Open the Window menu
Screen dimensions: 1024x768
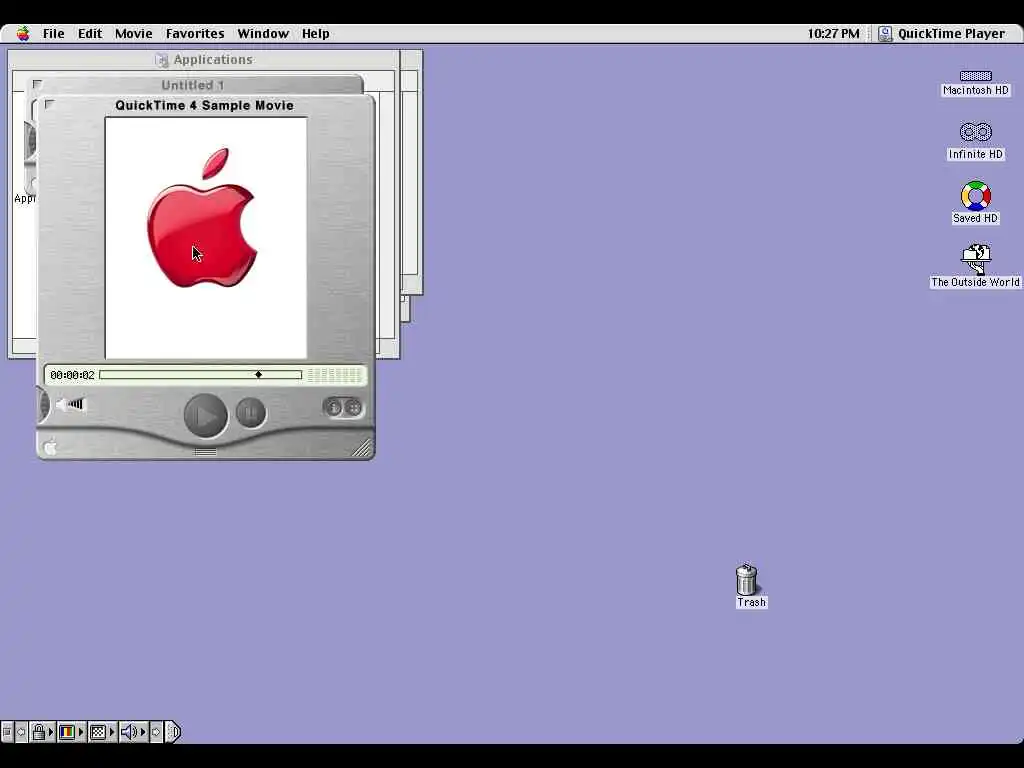(263, 33)
